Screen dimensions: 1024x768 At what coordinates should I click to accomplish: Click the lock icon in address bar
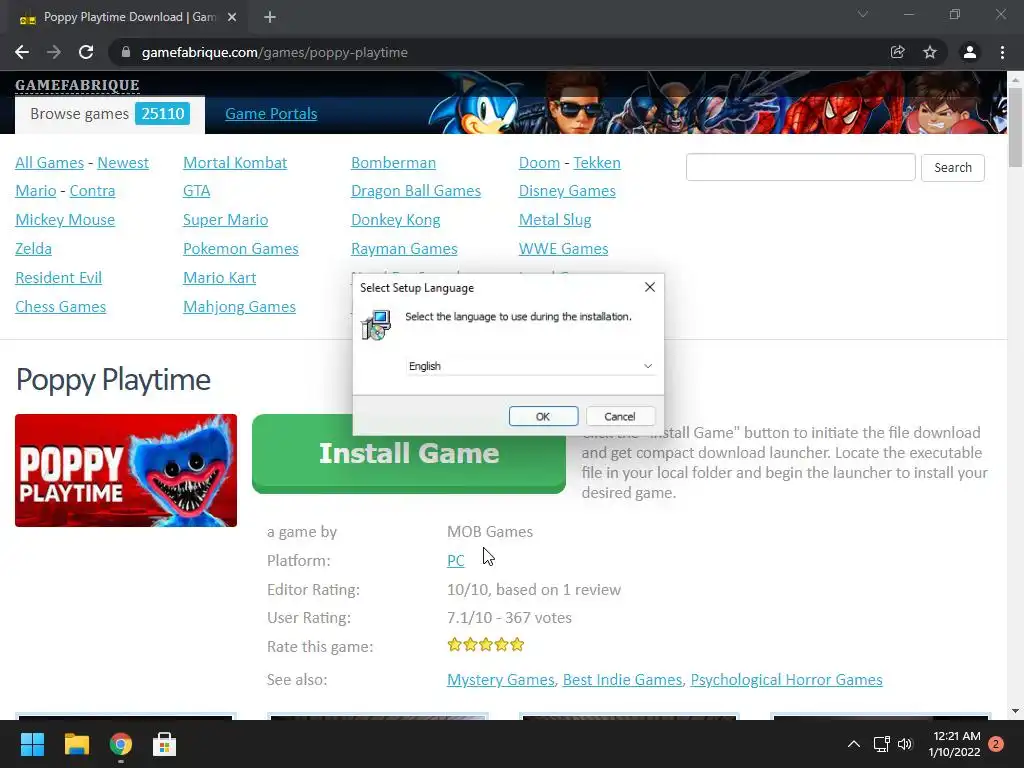[125, 52]
